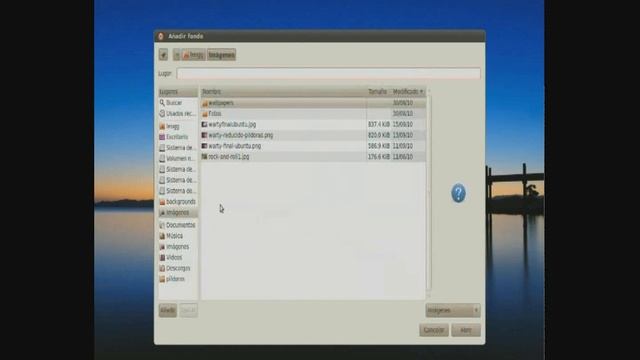Click the 176.6 KB size cell
Screen dimensions: 640x360
click(378, 157)
